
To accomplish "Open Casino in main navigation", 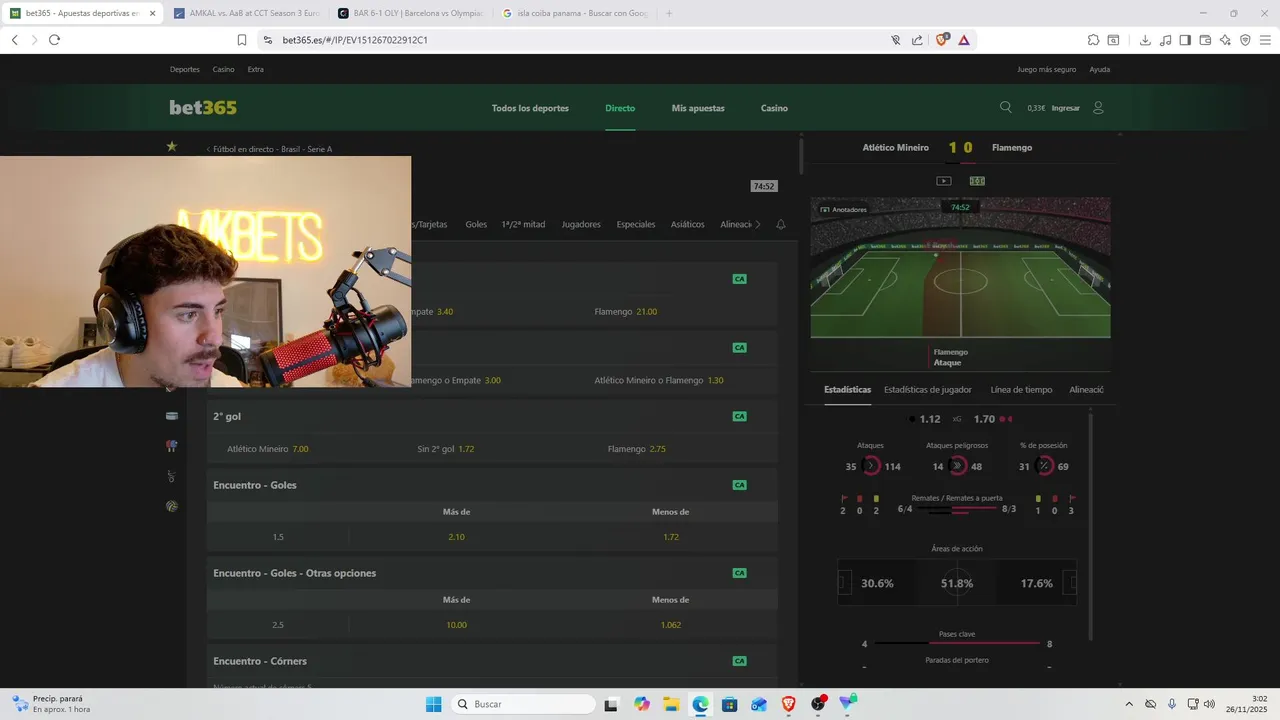I will pos(774,108).
